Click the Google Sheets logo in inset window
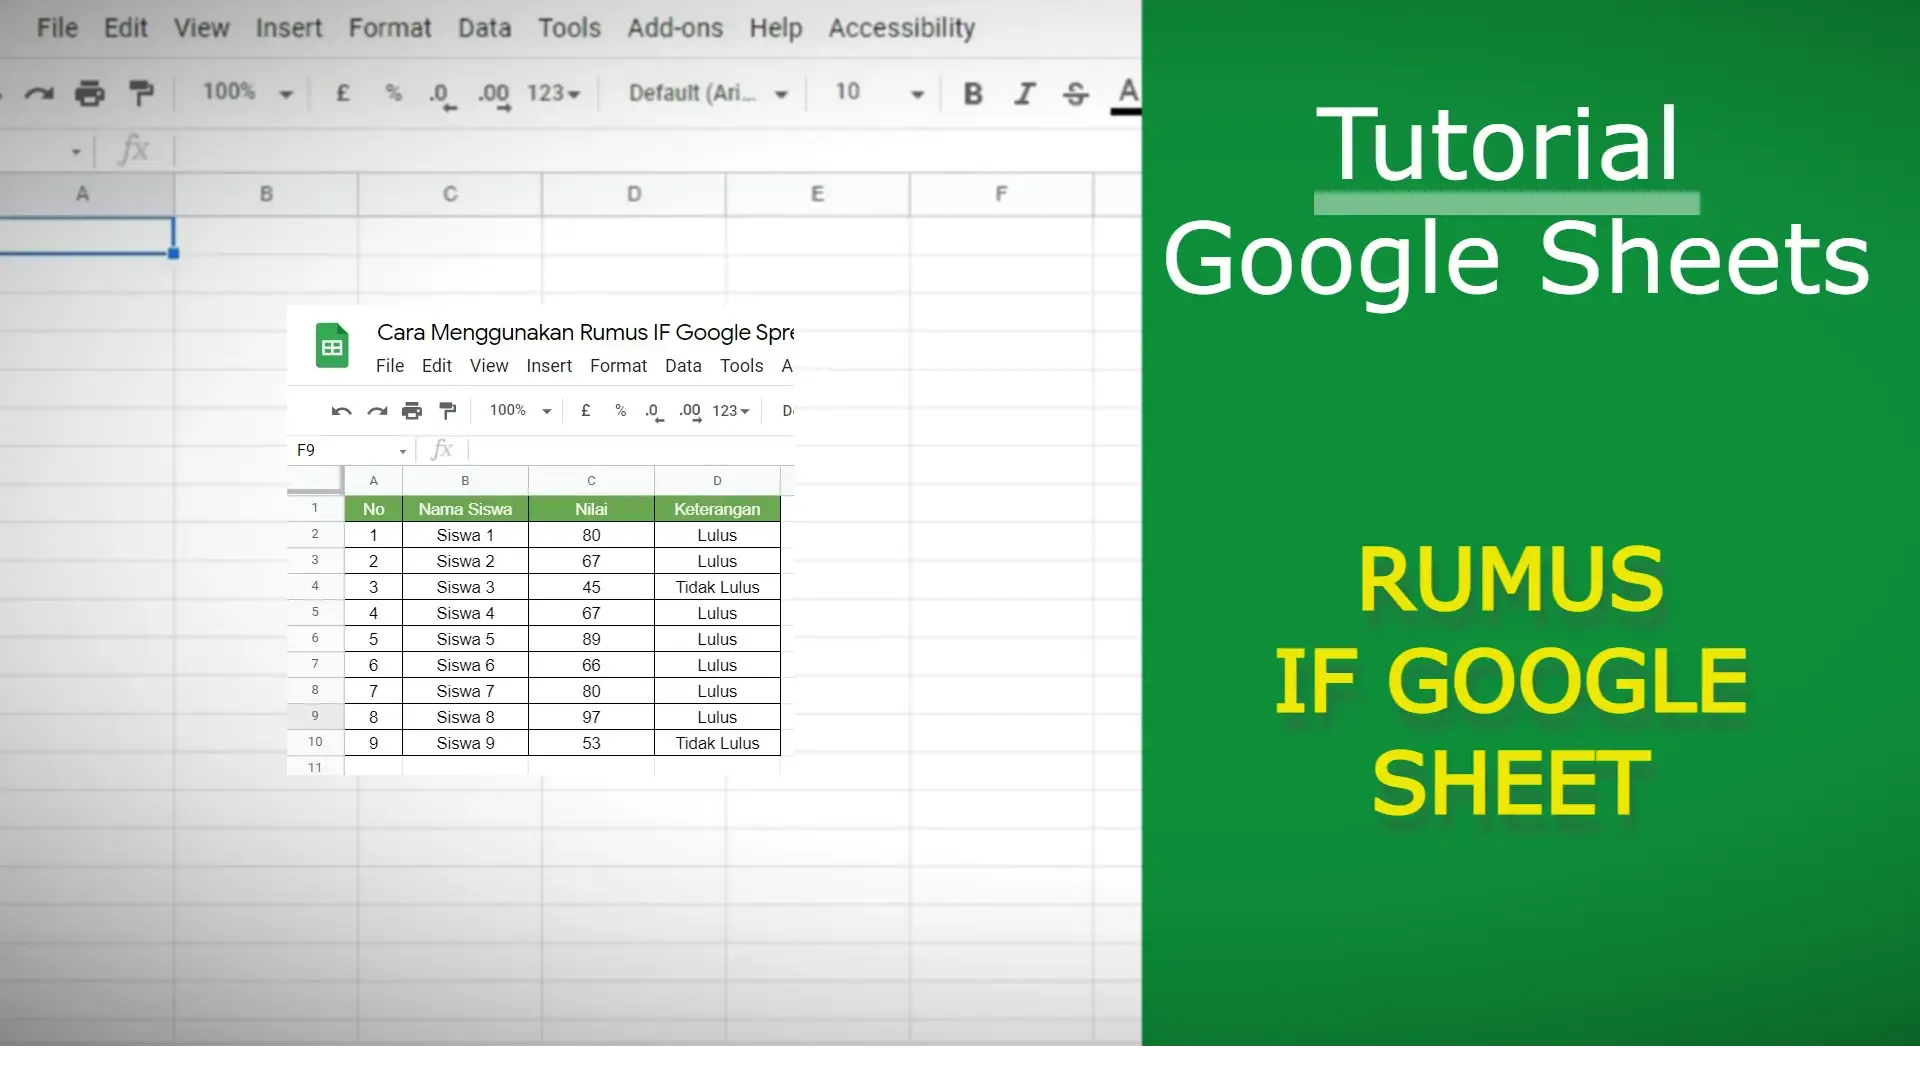The height and width of the screenshot is (1080, 1920). tap(332, 346)
